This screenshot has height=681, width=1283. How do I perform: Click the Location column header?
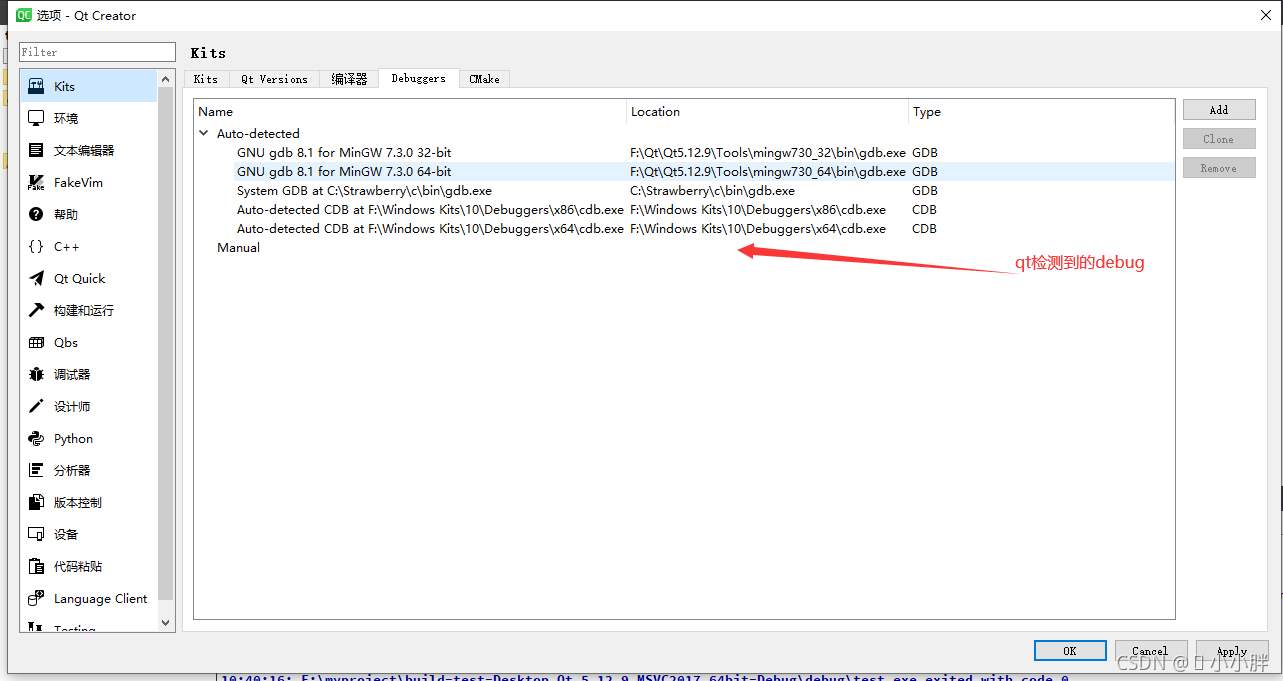tap(768, 112)
